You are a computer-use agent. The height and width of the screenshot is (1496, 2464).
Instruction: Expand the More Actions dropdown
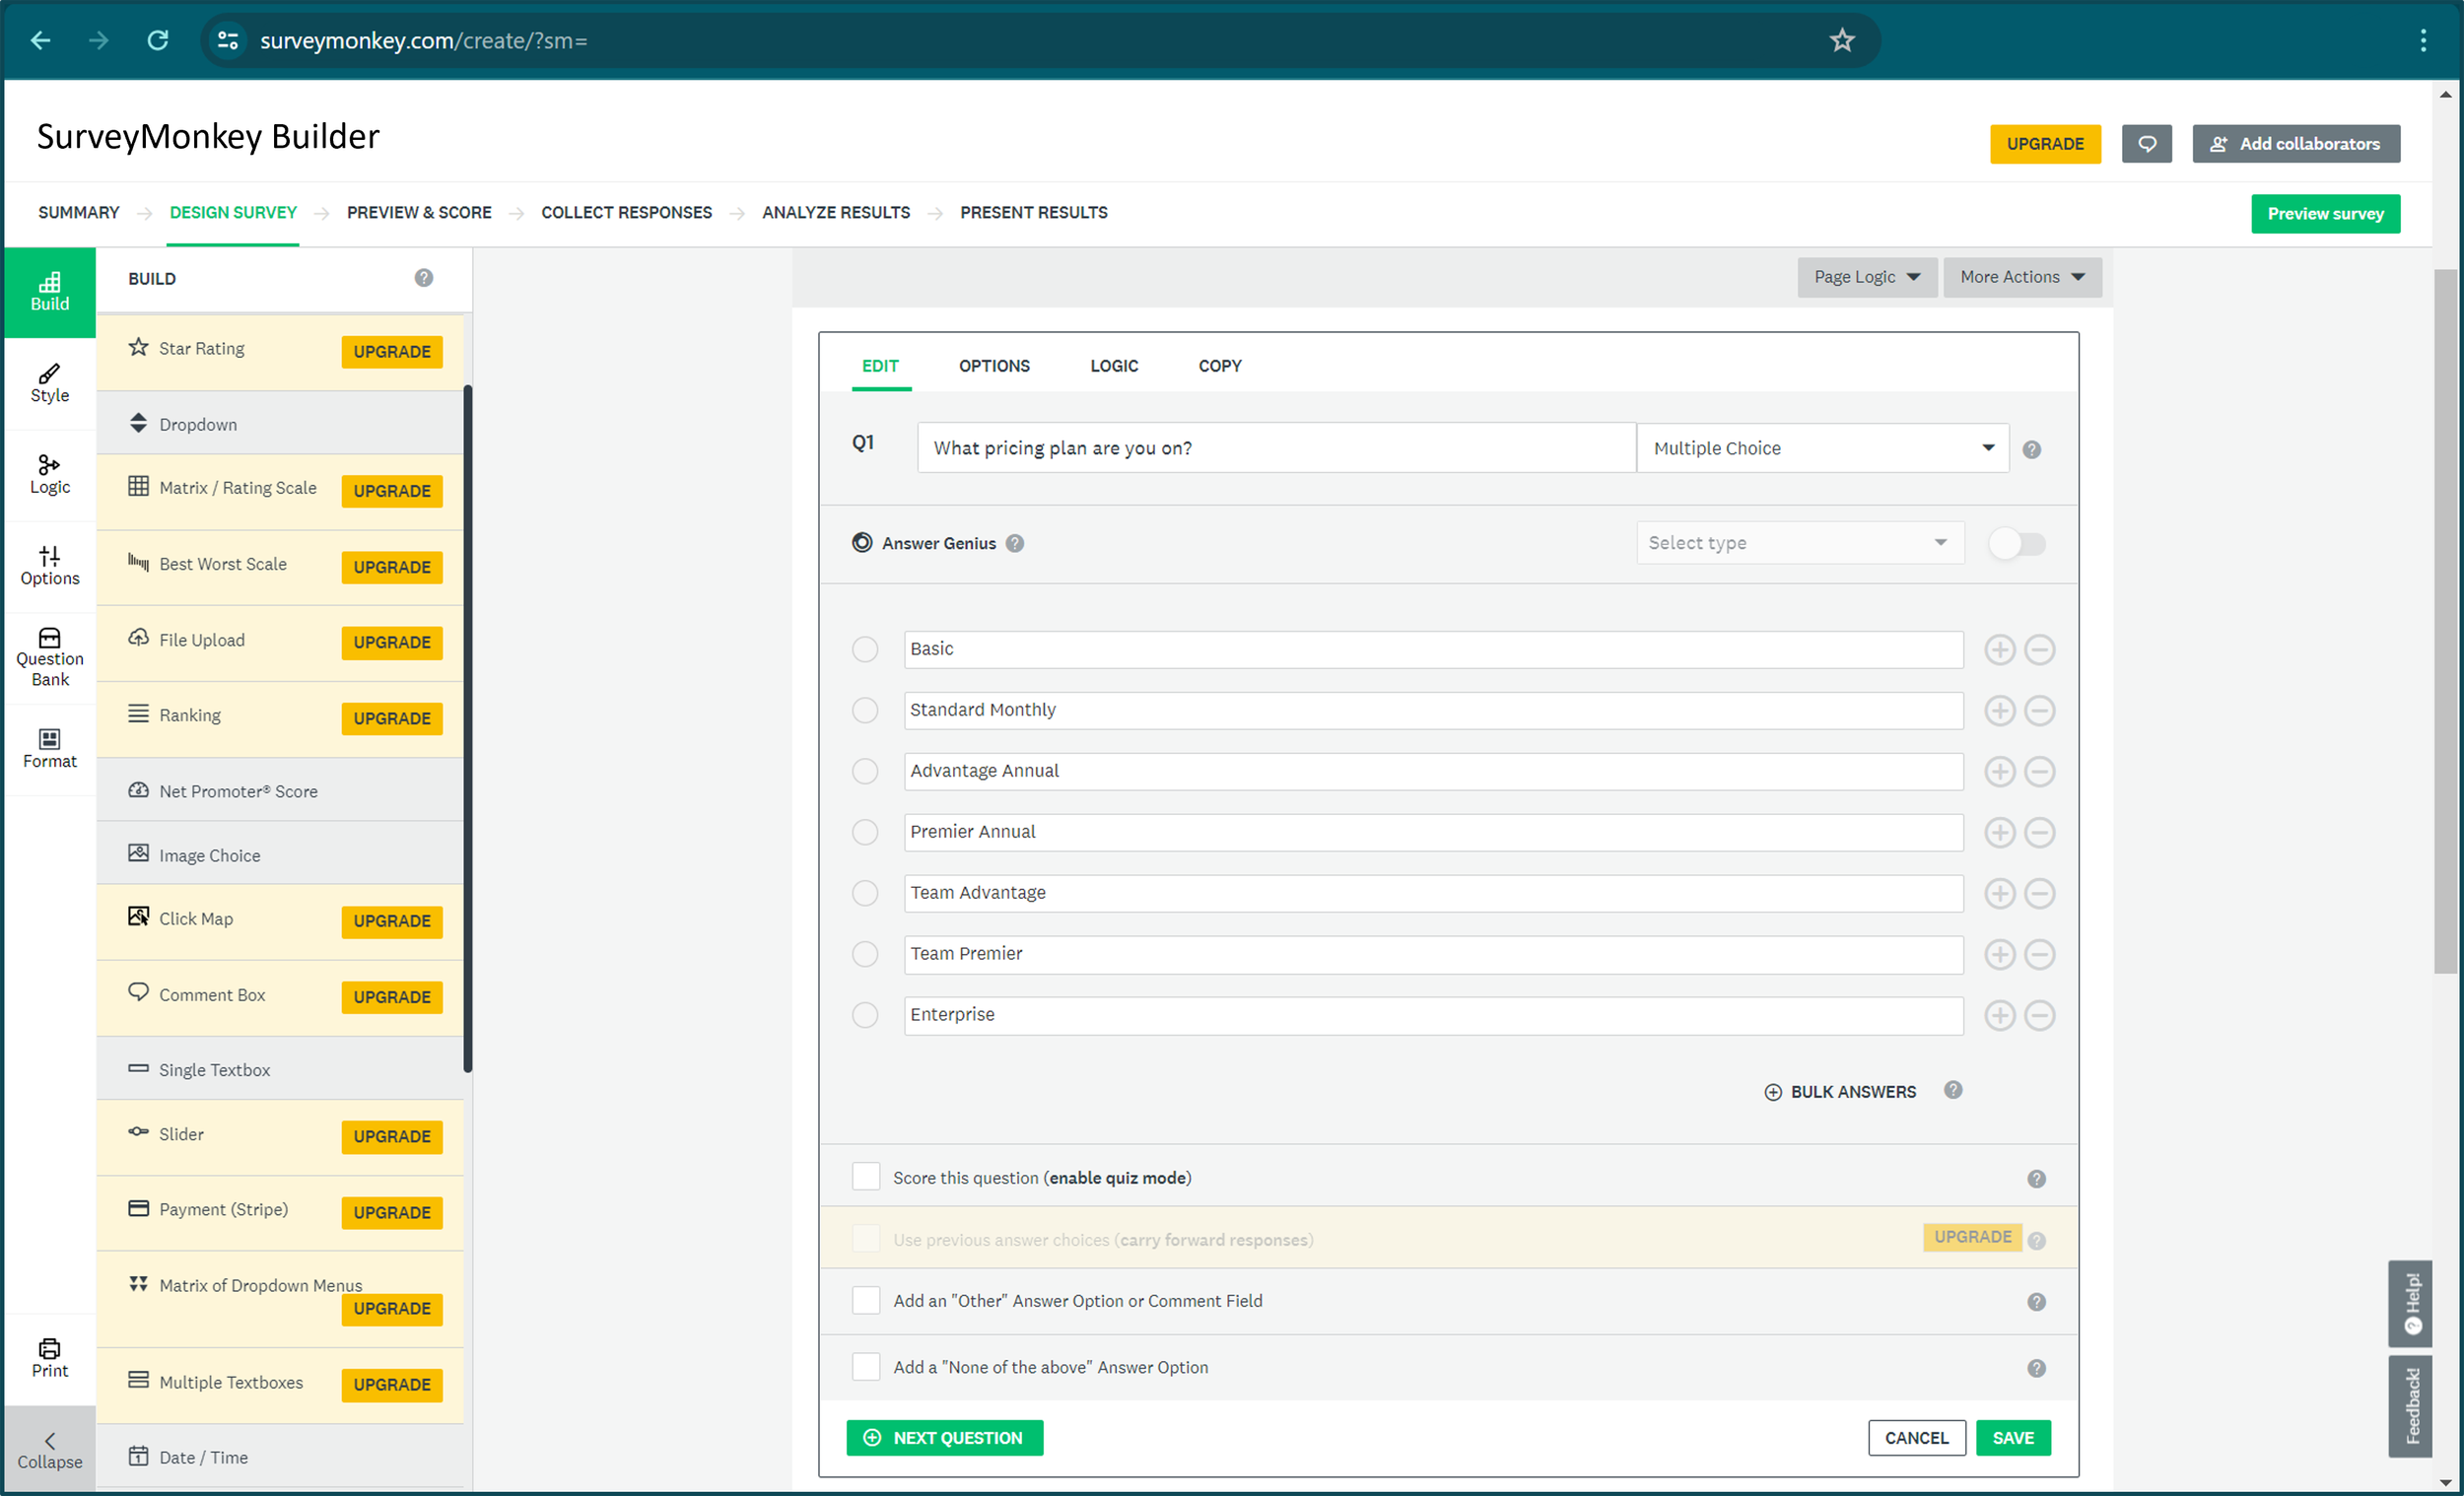click(2021, 277)
